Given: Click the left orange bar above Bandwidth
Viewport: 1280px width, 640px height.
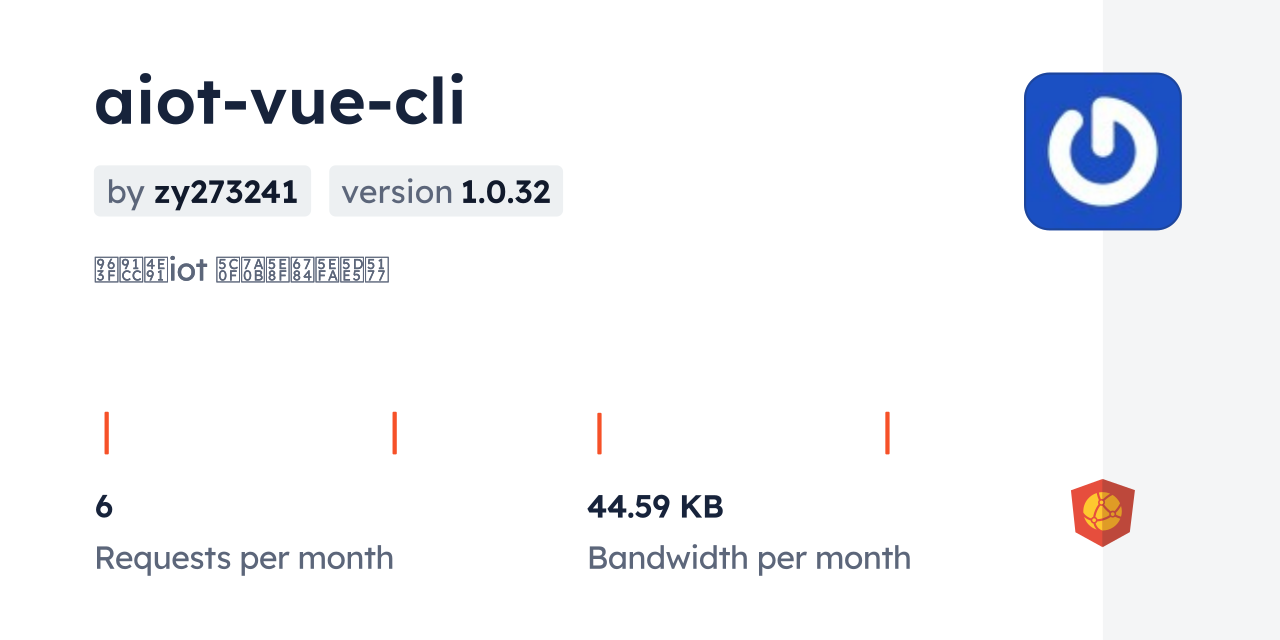Looking at the screenshot, I should [599, 433].
